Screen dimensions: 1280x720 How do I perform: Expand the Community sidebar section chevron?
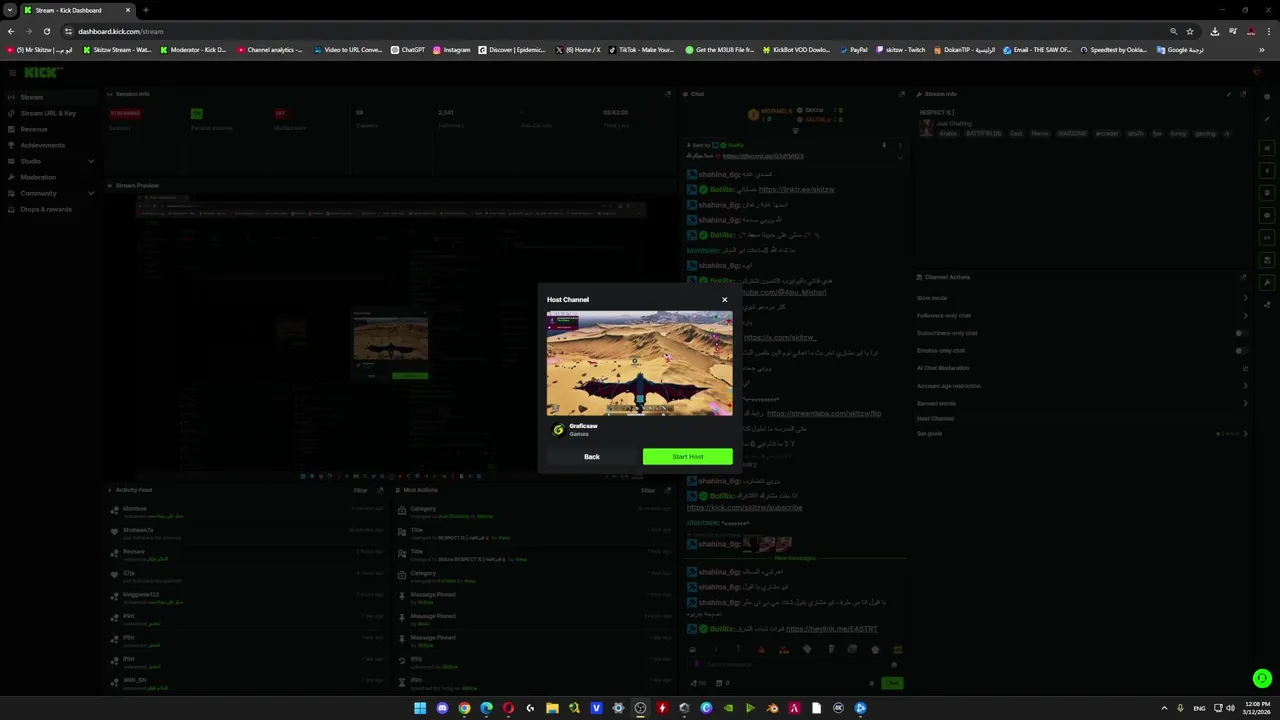point(91,193)
